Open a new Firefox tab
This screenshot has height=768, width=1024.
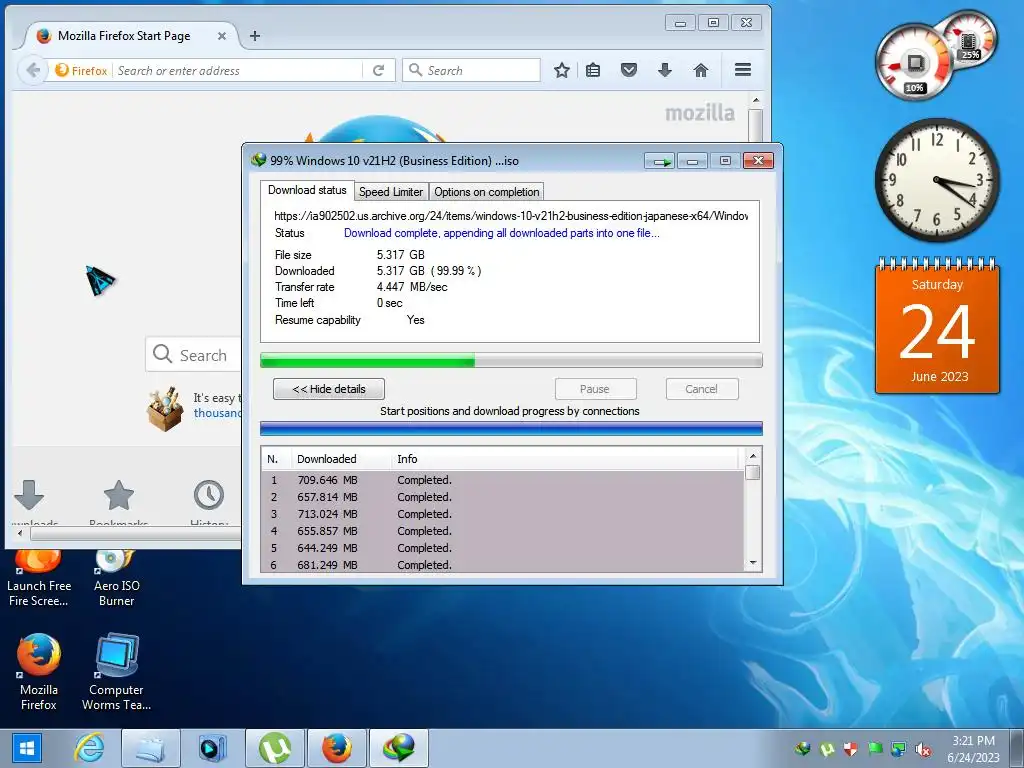pos(255,36)
